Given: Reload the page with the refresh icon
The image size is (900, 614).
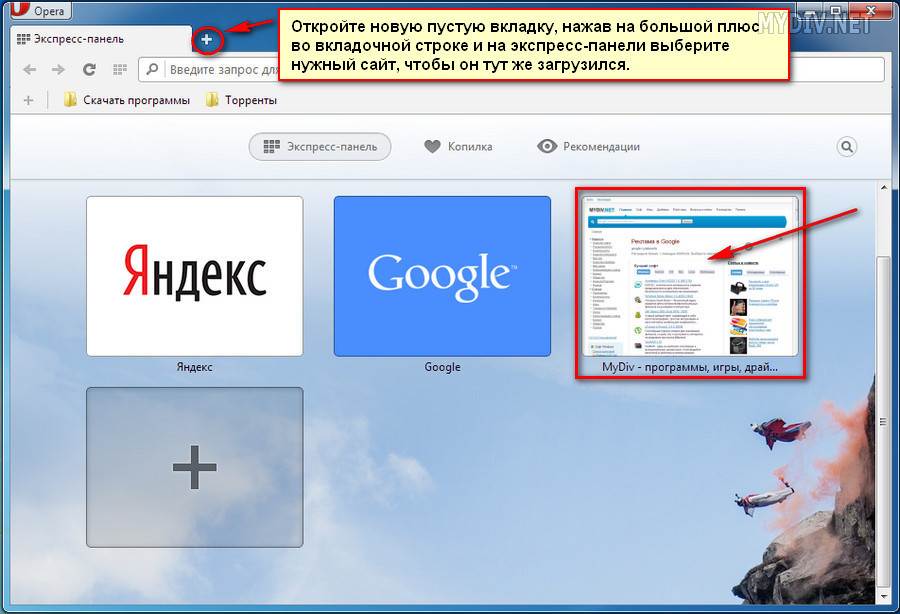Looking at the screenshot, I should (x=89, y=69).
